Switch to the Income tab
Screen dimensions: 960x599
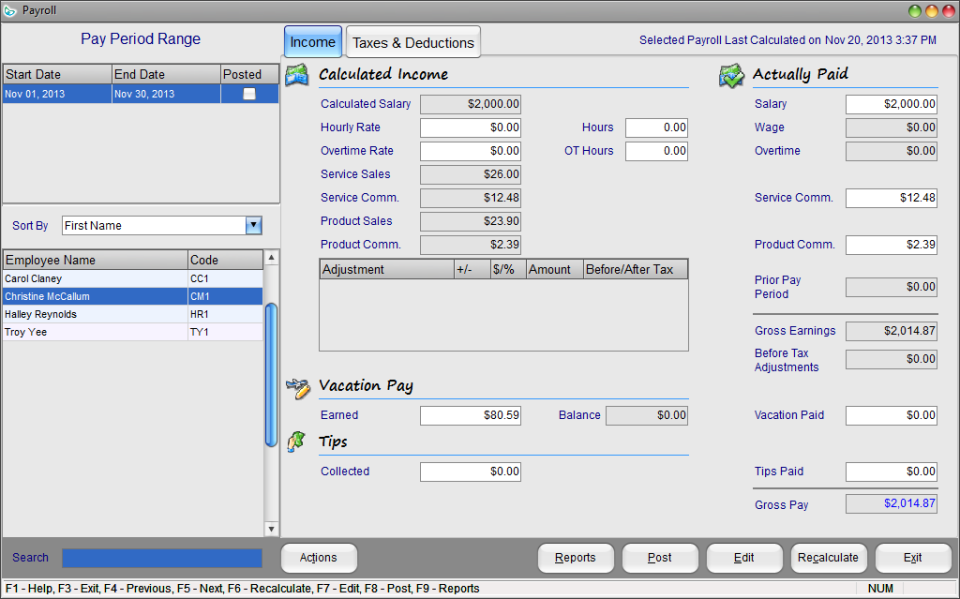pyautogui.click(x=313, y=42)
